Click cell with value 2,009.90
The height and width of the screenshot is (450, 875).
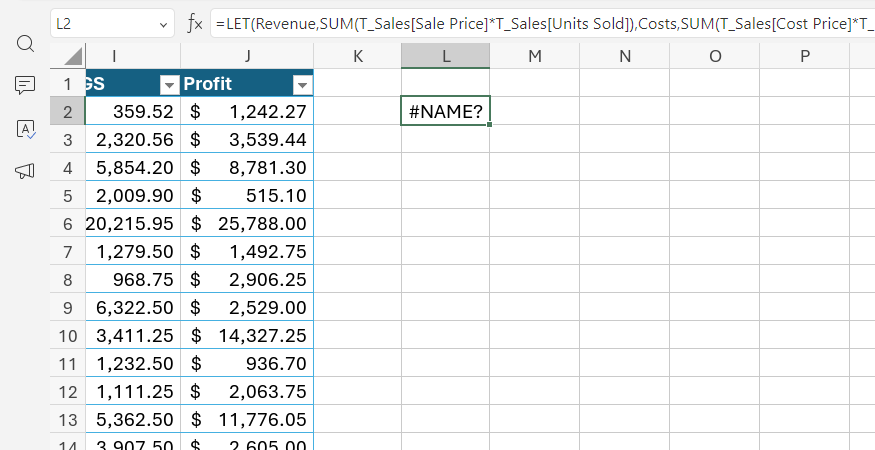pos(133,195)
